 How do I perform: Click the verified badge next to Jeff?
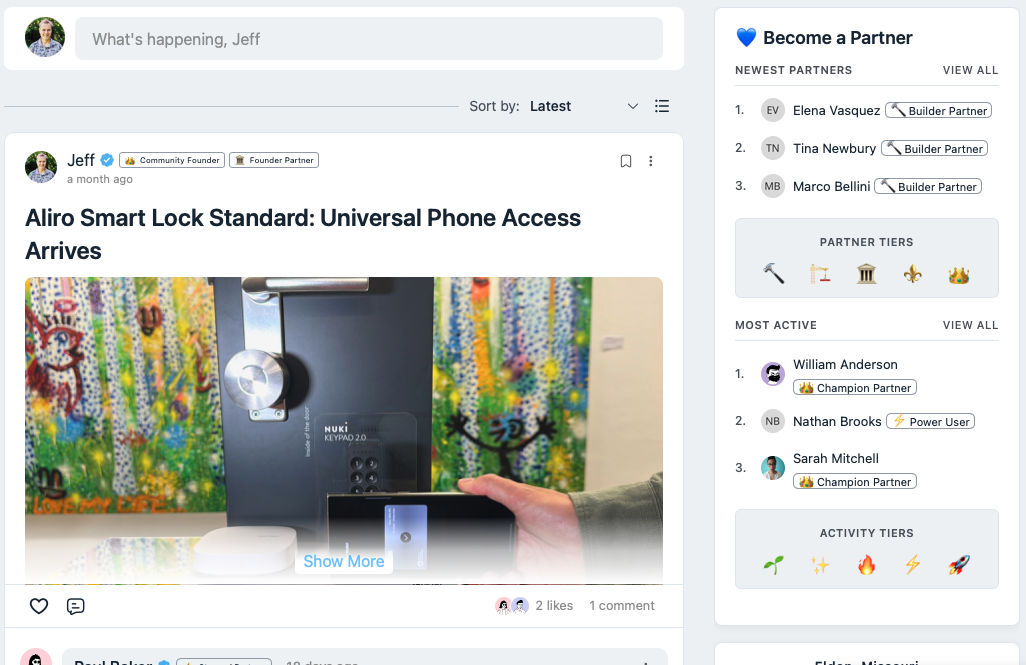107,160
